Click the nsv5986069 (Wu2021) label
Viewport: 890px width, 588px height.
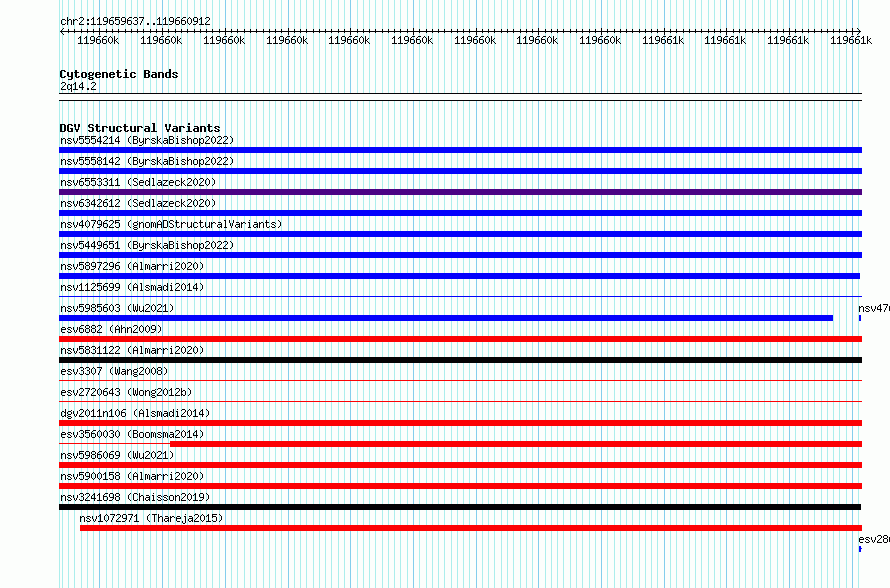tap(117, 455)
